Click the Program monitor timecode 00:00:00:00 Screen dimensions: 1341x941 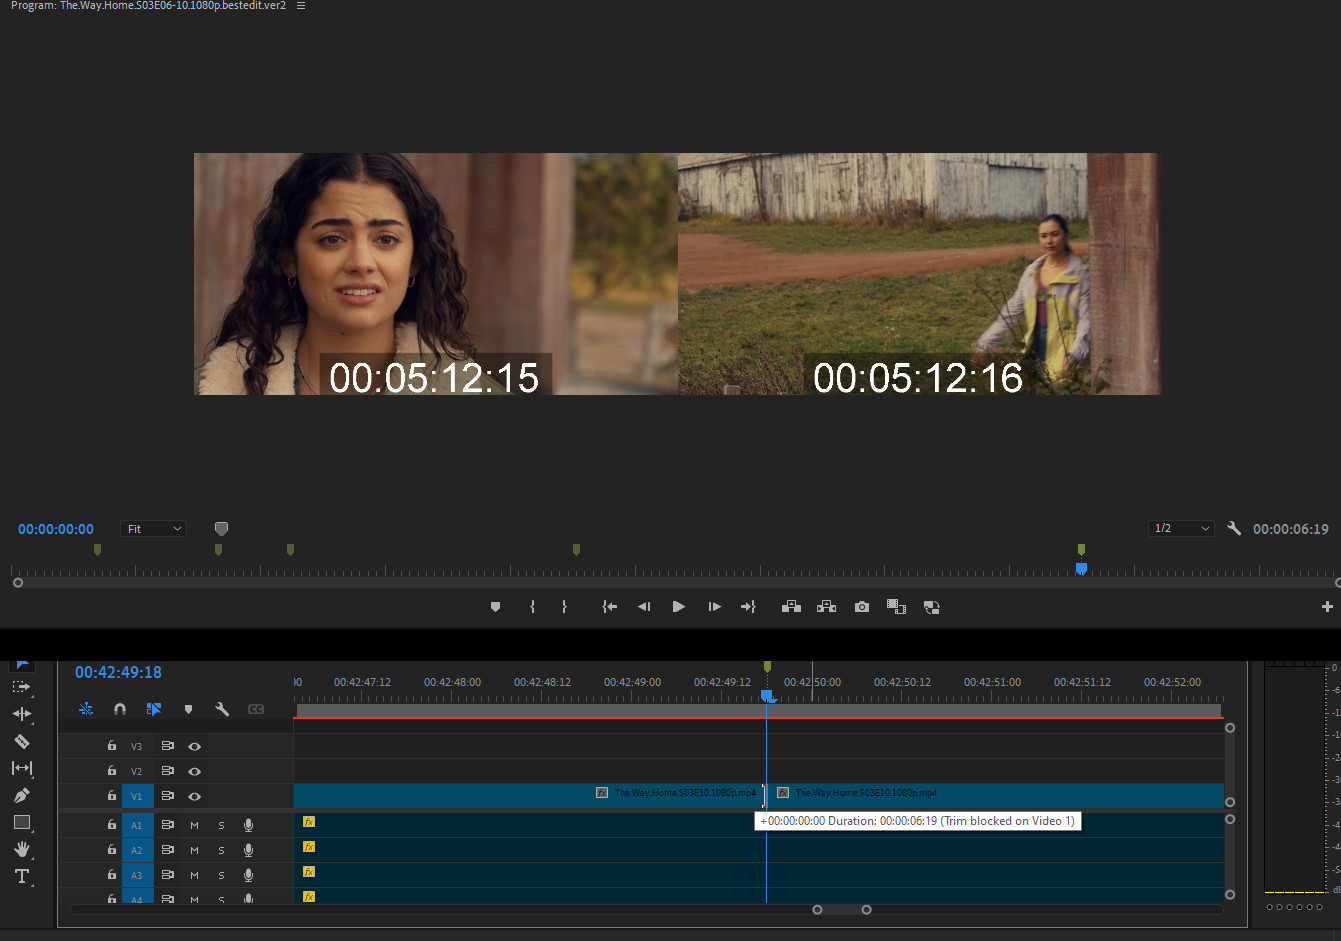[x=56, y=529]
